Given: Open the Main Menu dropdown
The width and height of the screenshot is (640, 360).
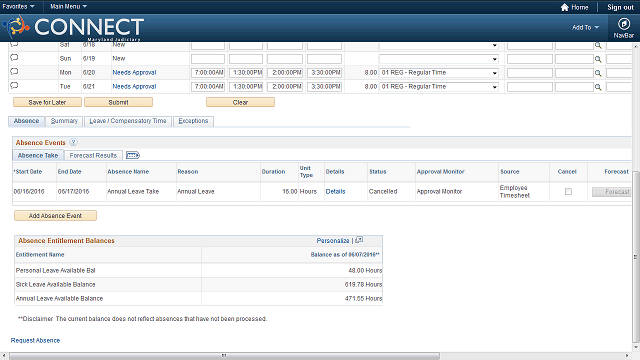Looking at the screenshot, I should (x=68, y=7).
